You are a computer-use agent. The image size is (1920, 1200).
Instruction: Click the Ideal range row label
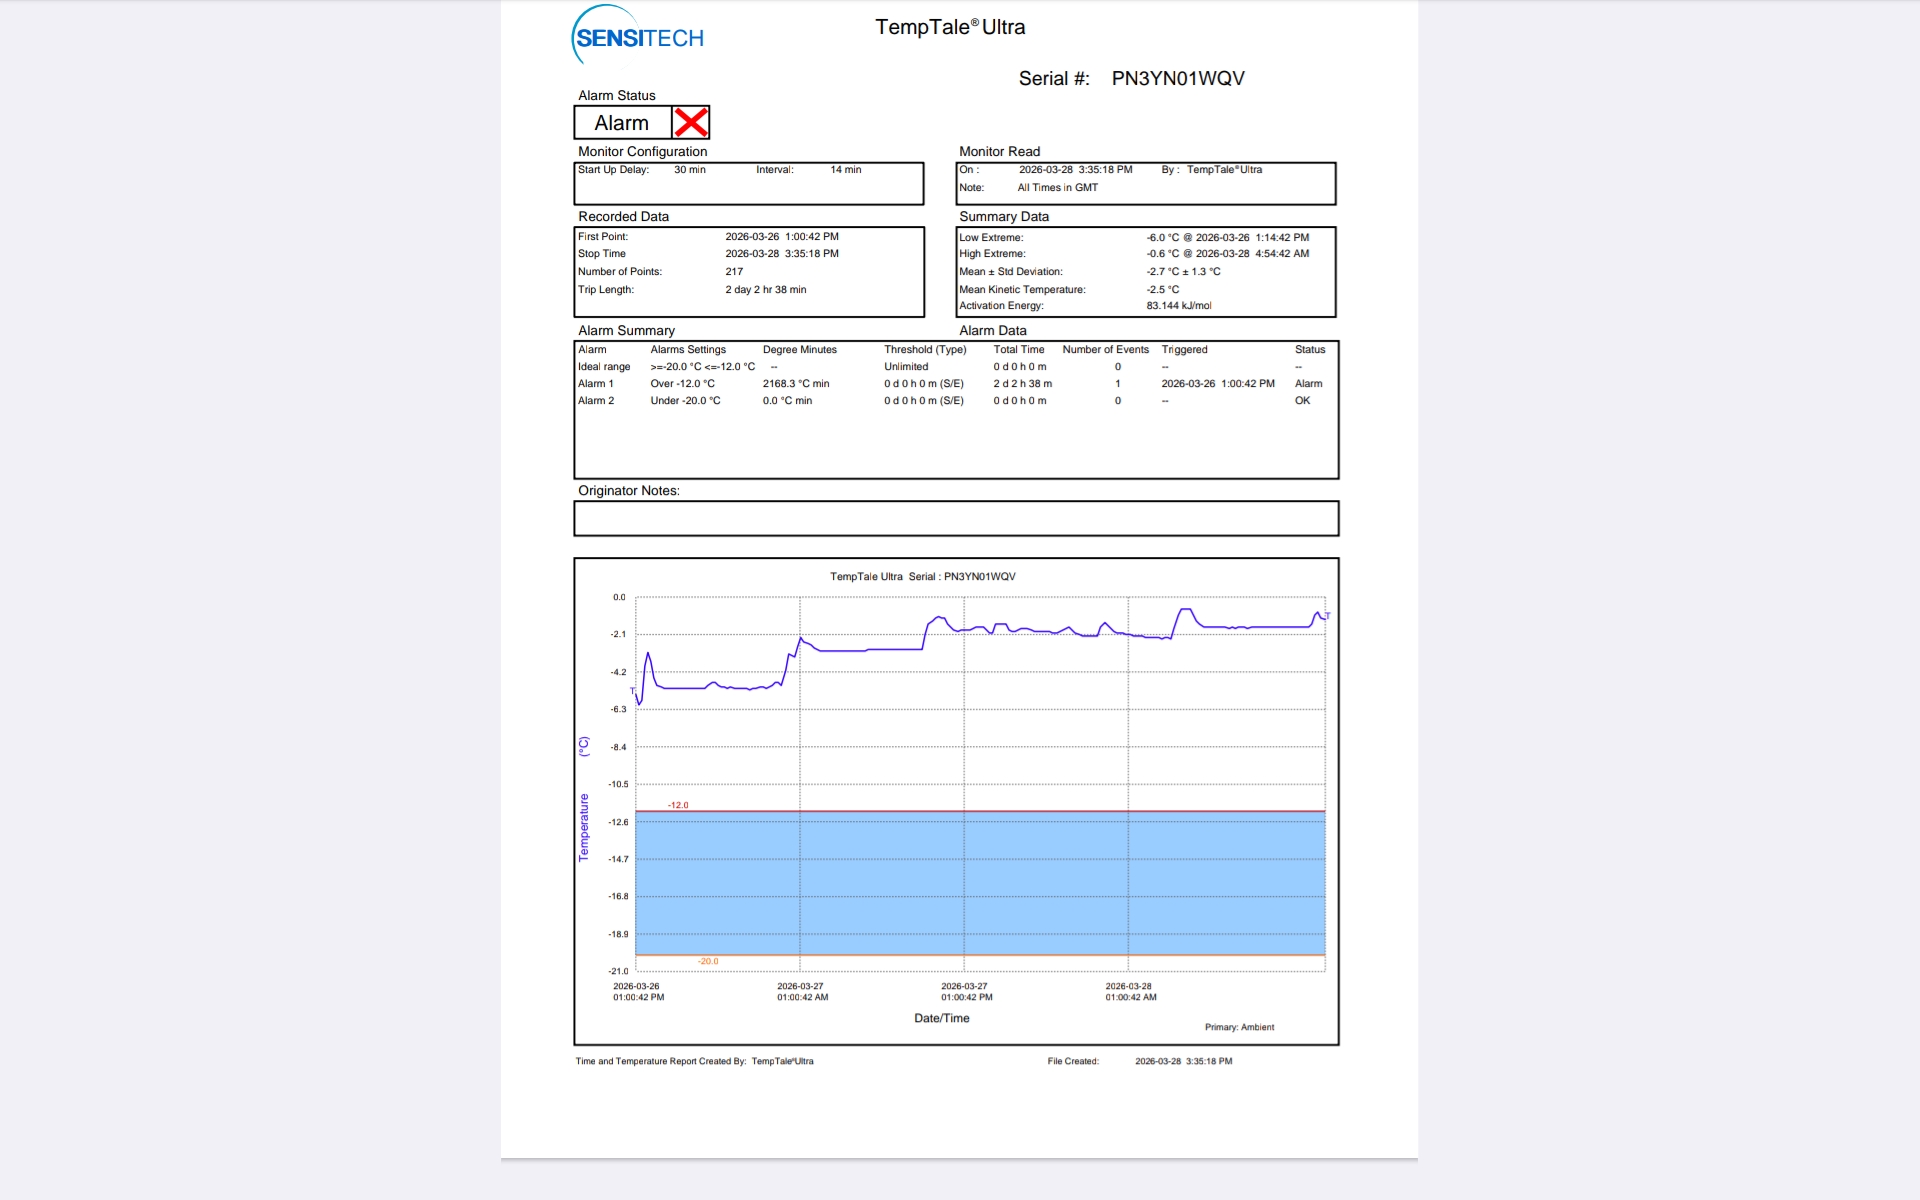click(x=604, y=367)
